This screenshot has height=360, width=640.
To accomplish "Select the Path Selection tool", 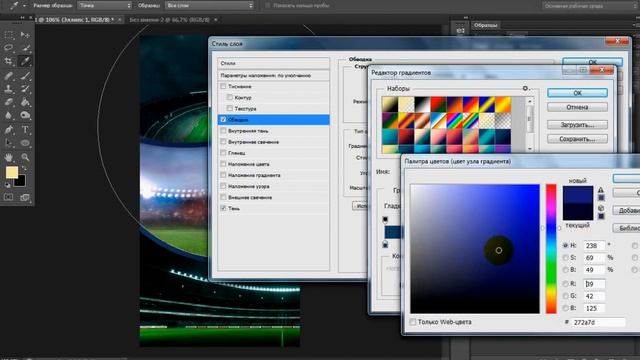I will pos(9,143).
